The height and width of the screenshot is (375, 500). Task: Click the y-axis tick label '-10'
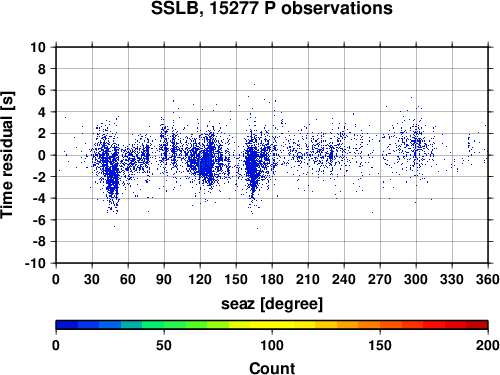35,263
